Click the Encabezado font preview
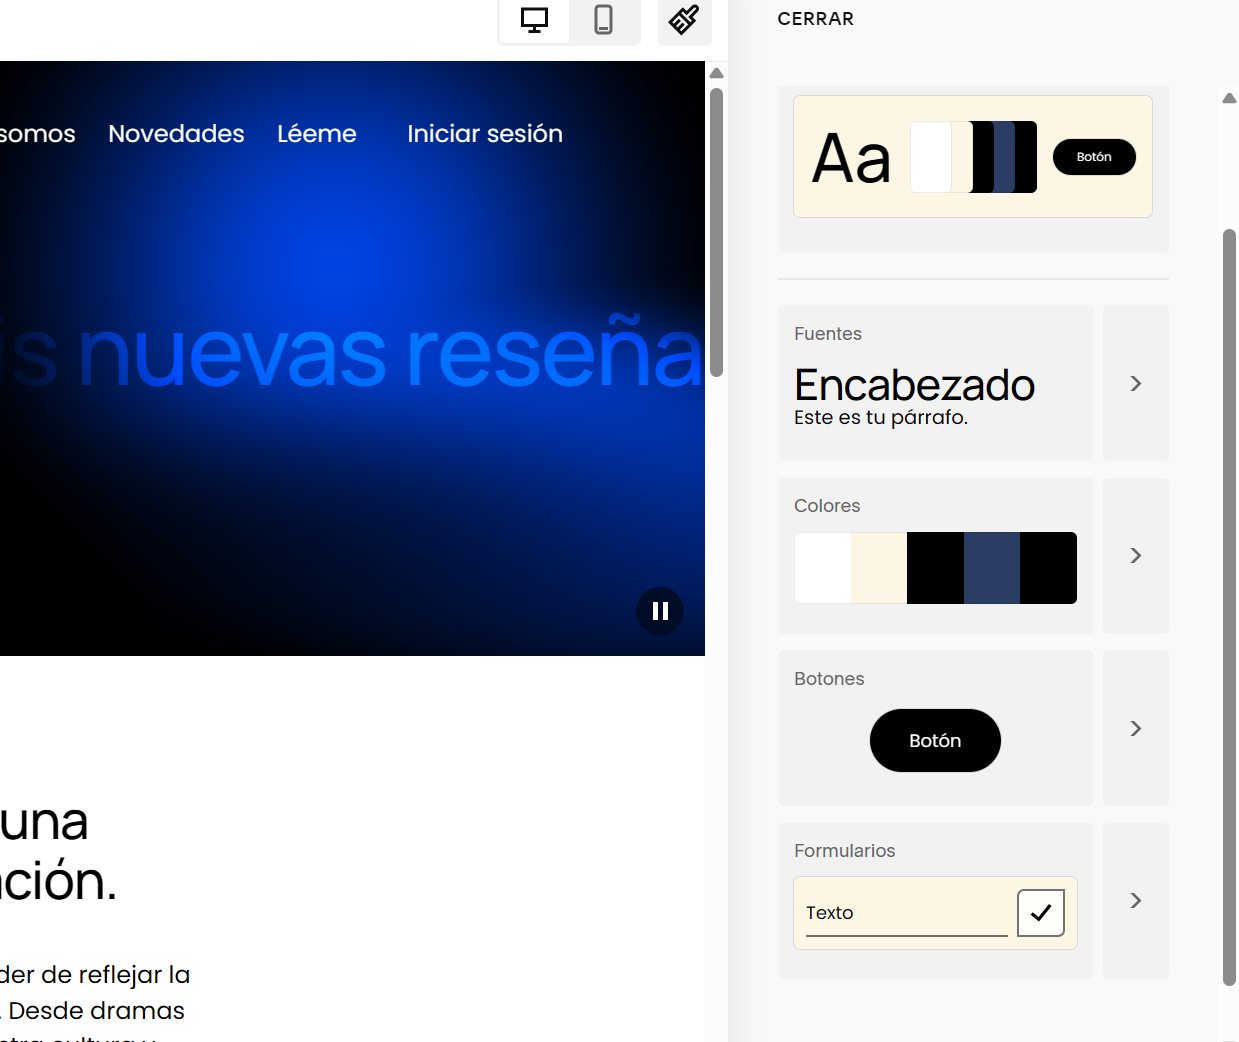 [914, 386]
